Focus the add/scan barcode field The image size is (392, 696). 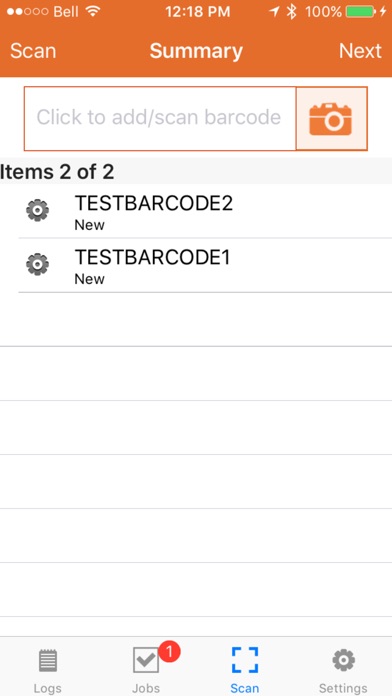(x=160, y=119)
